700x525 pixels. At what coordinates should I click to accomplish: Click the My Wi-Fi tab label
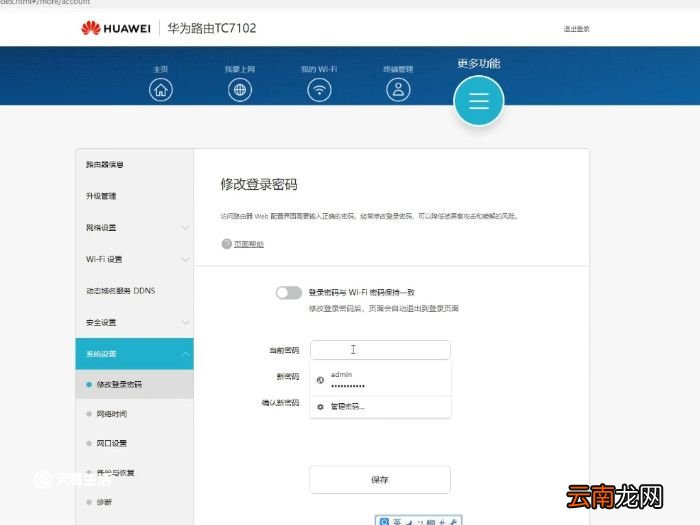tap(319, 69)
